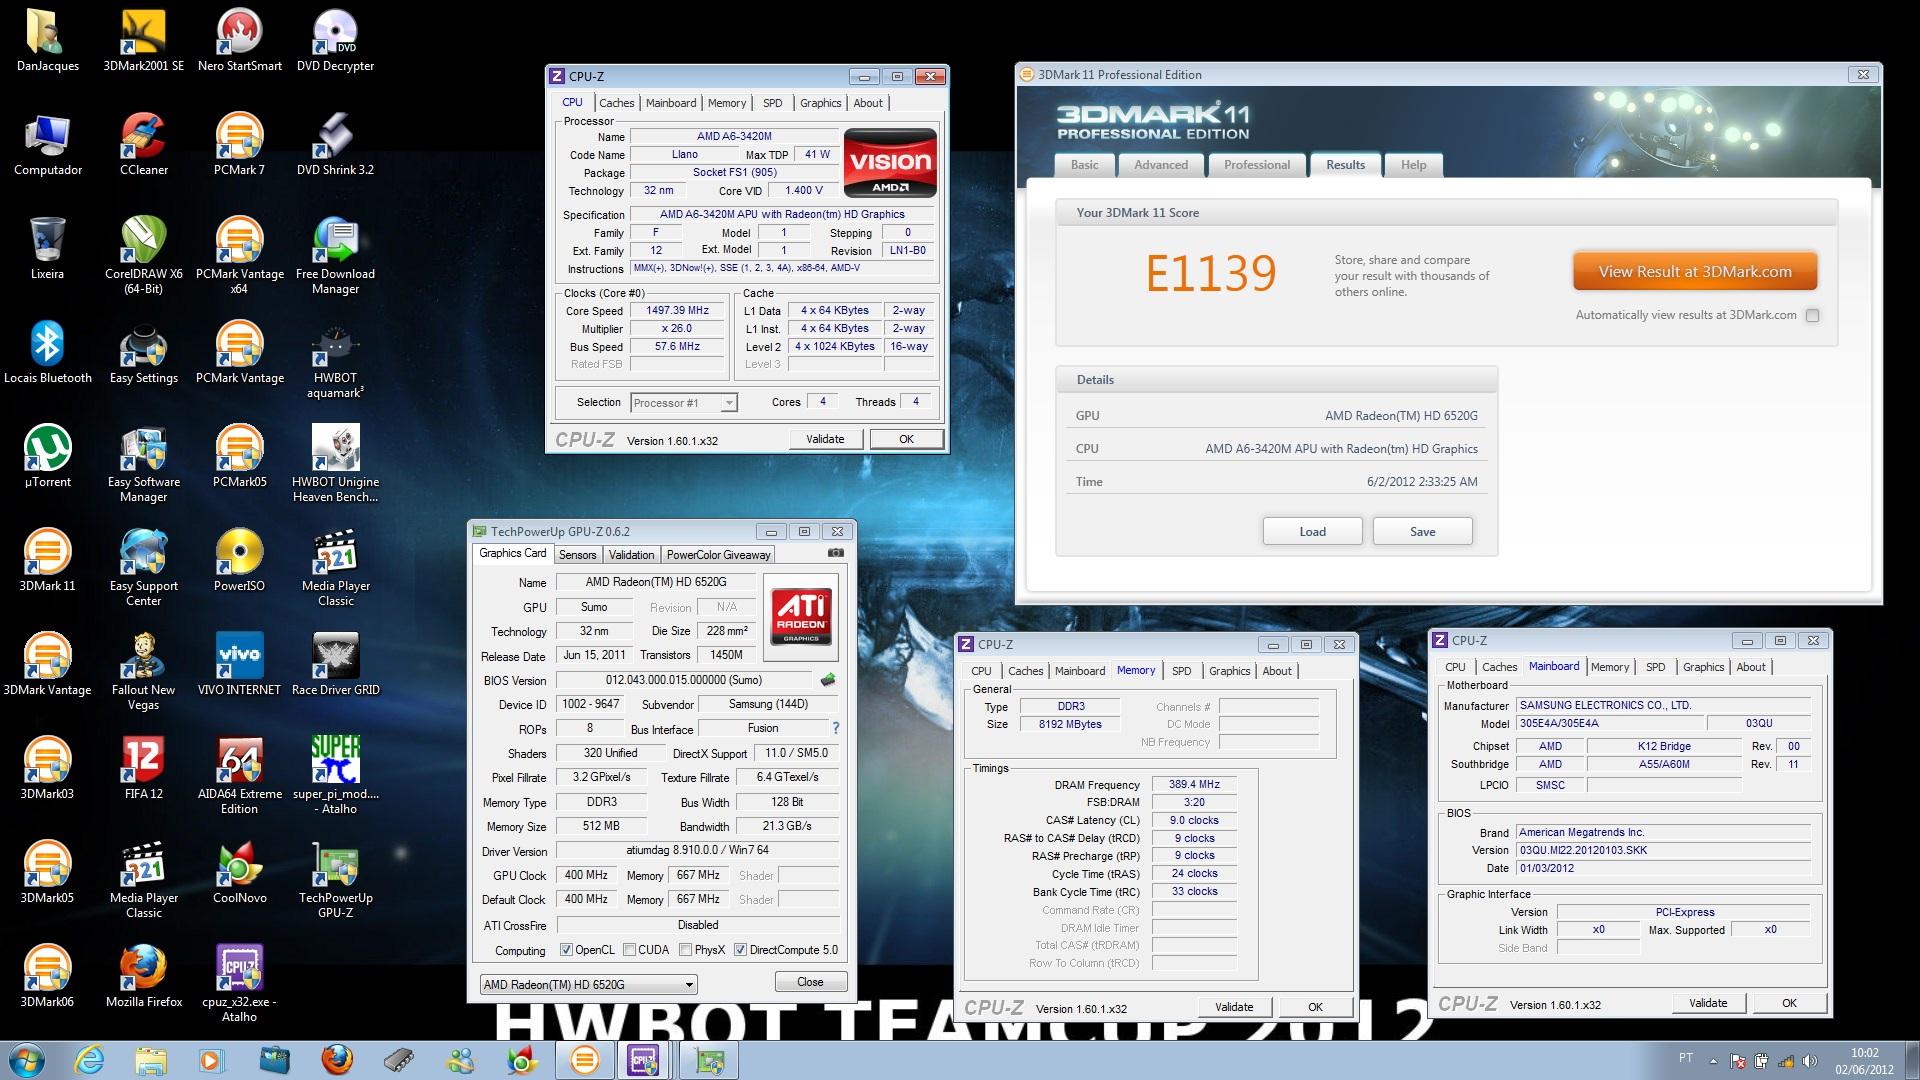Toggle CUDA checkbox in GPU-Z

(x=630, y=950)
